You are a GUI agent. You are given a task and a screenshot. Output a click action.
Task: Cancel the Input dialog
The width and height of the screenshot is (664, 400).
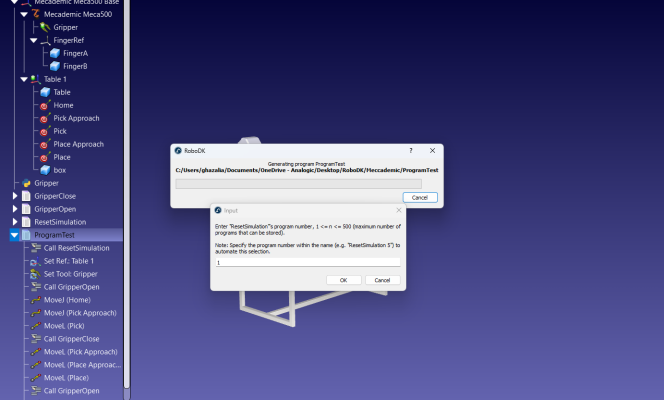382,280
